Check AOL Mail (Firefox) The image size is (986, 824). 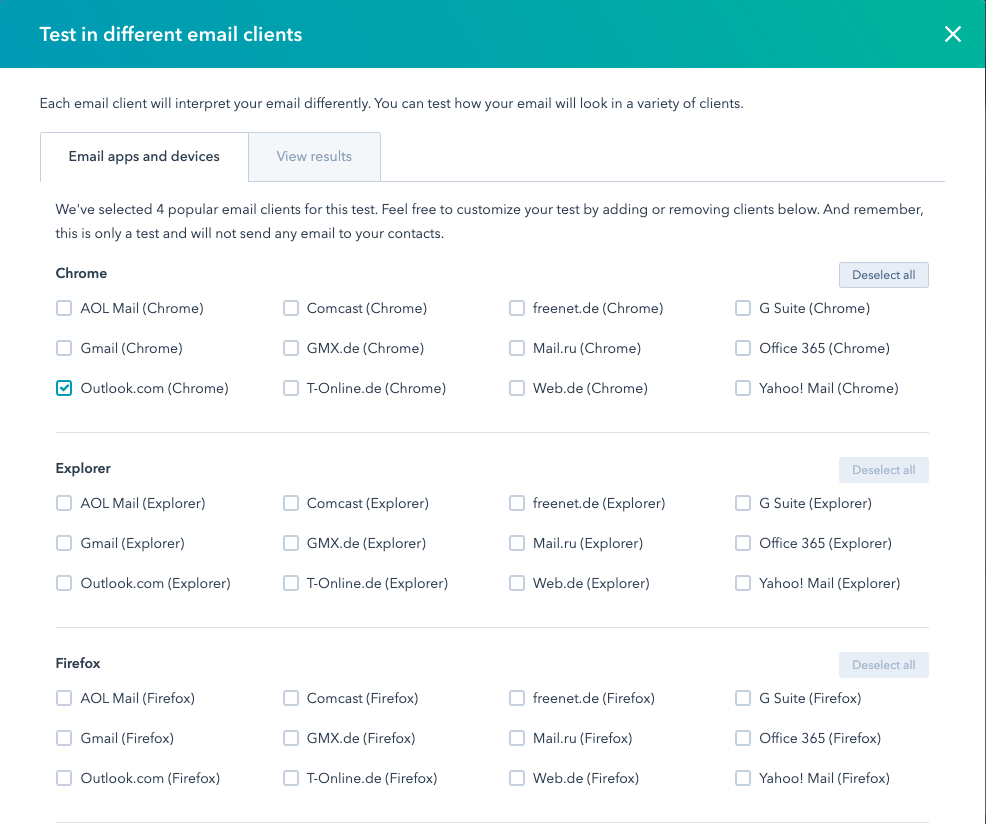click(64, 698)
